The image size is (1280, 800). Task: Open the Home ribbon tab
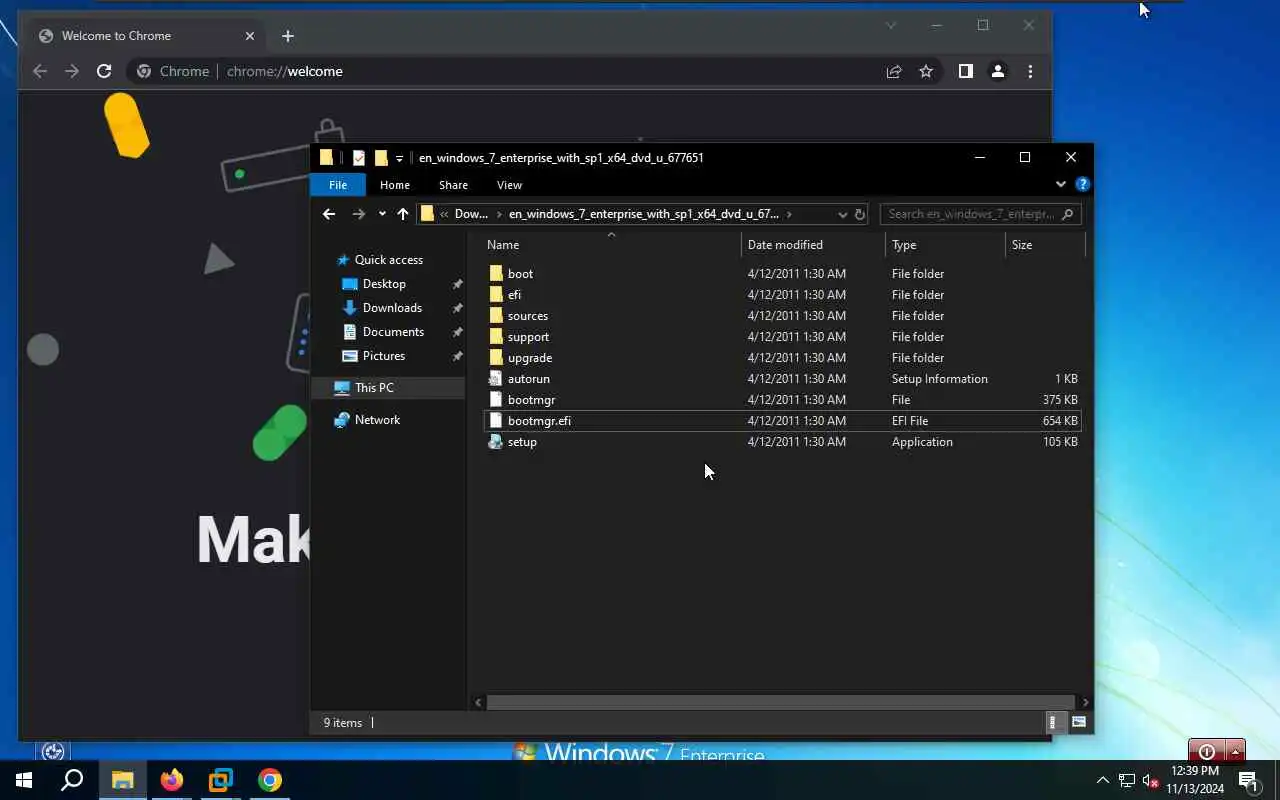tap(395, 184)
